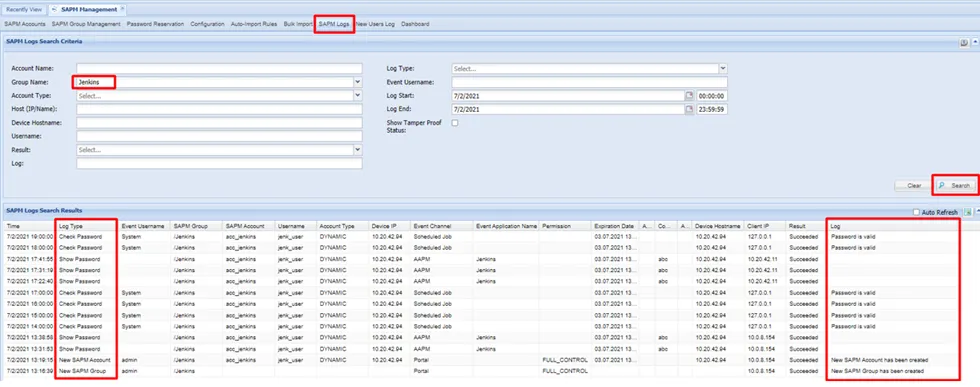Select the Auto-Import Rules tab
The width and height of the screenshot is (980, 387).
point(254,24)
